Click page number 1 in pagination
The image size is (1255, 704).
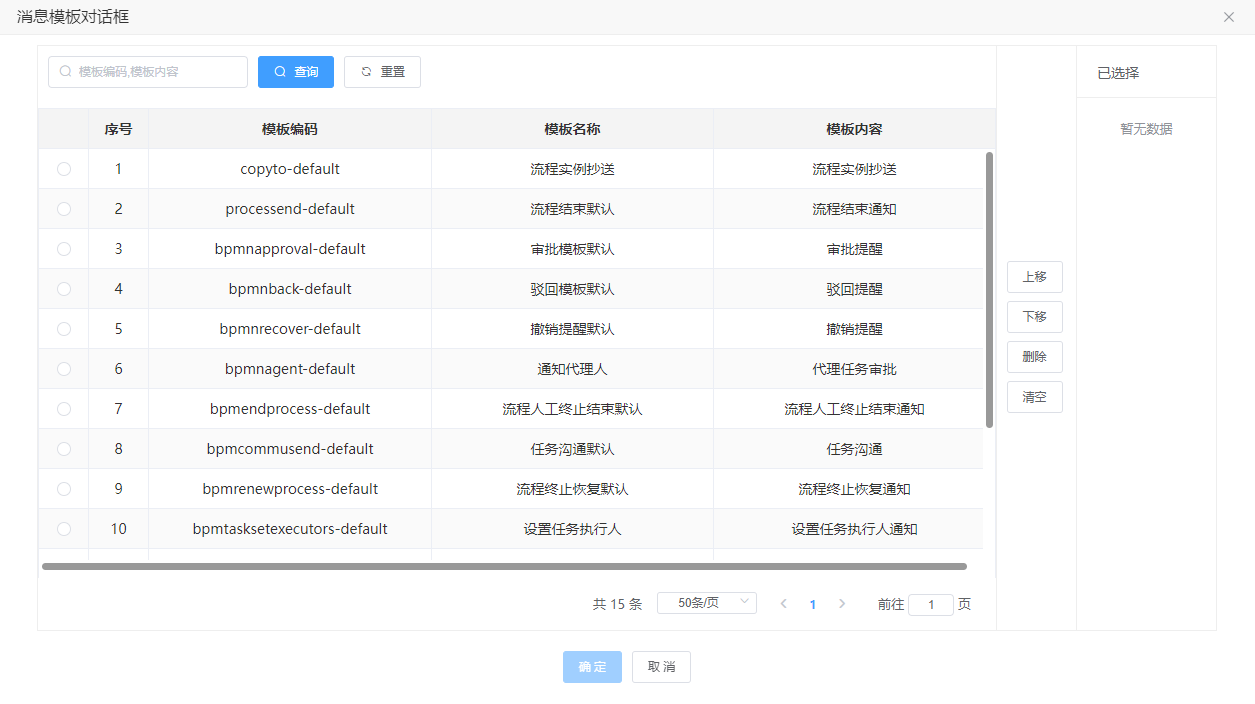click(x=813, y=604)
